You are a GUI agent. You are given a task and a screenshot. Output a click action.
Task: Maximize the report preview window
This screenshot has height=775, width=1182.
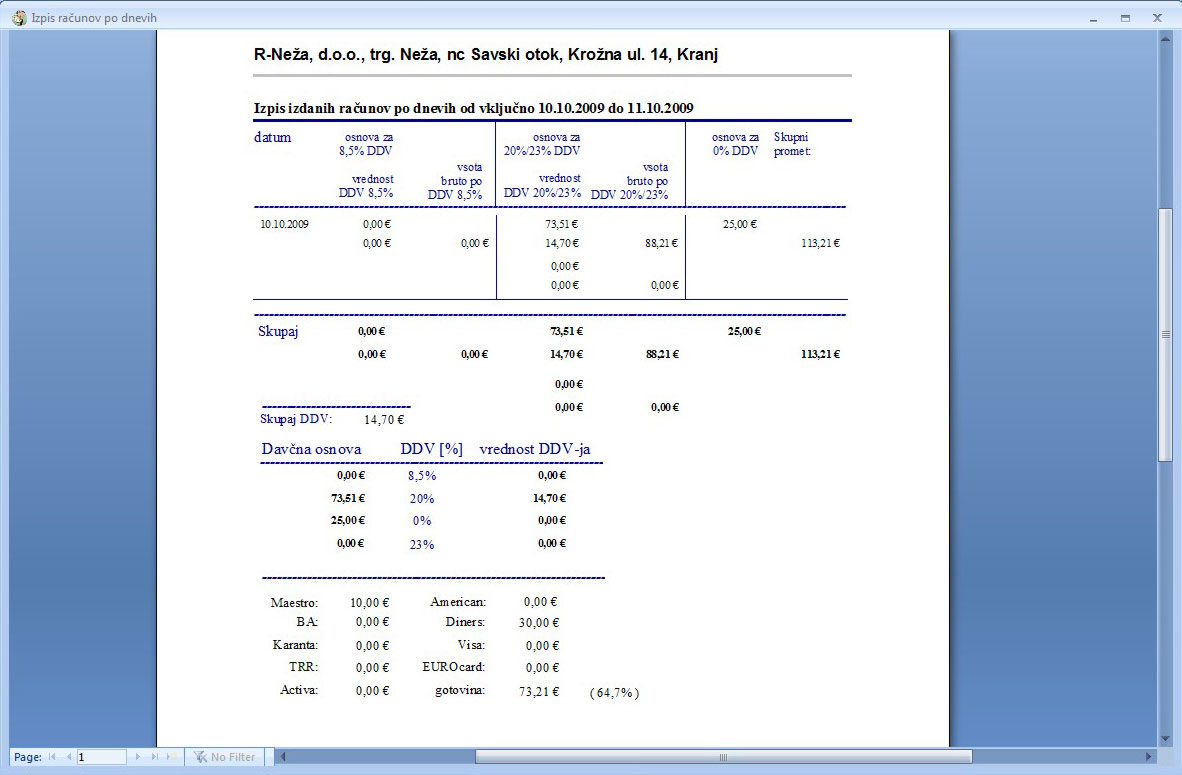pos(1125,18)
